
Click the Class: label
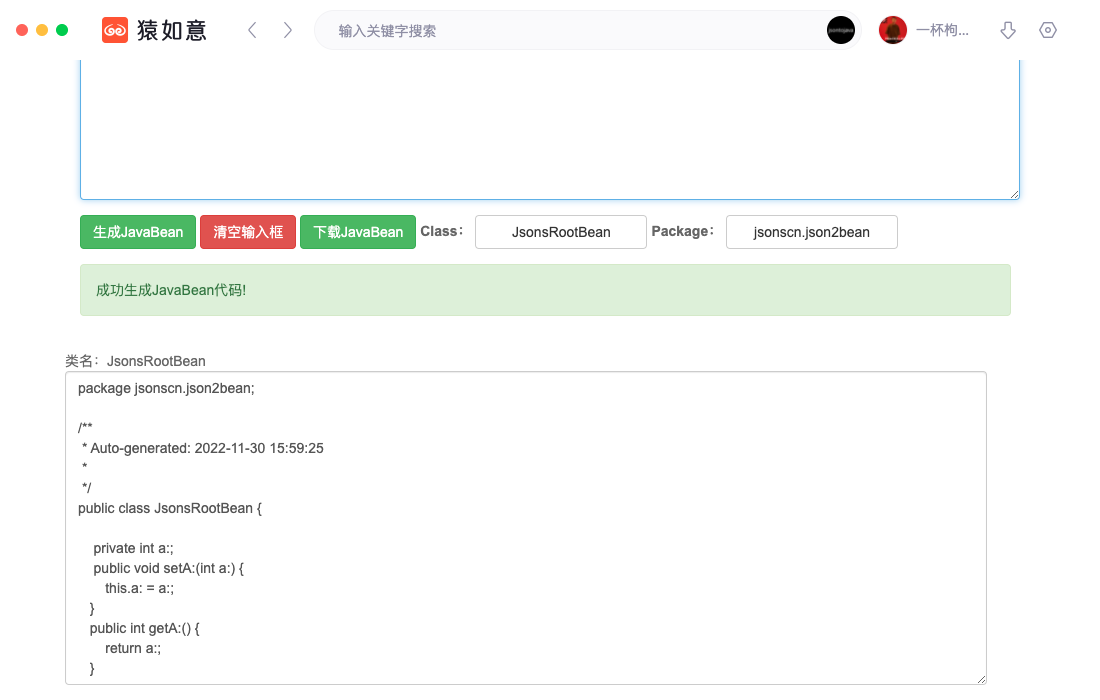pyautogui.click(x=441, y=231)
